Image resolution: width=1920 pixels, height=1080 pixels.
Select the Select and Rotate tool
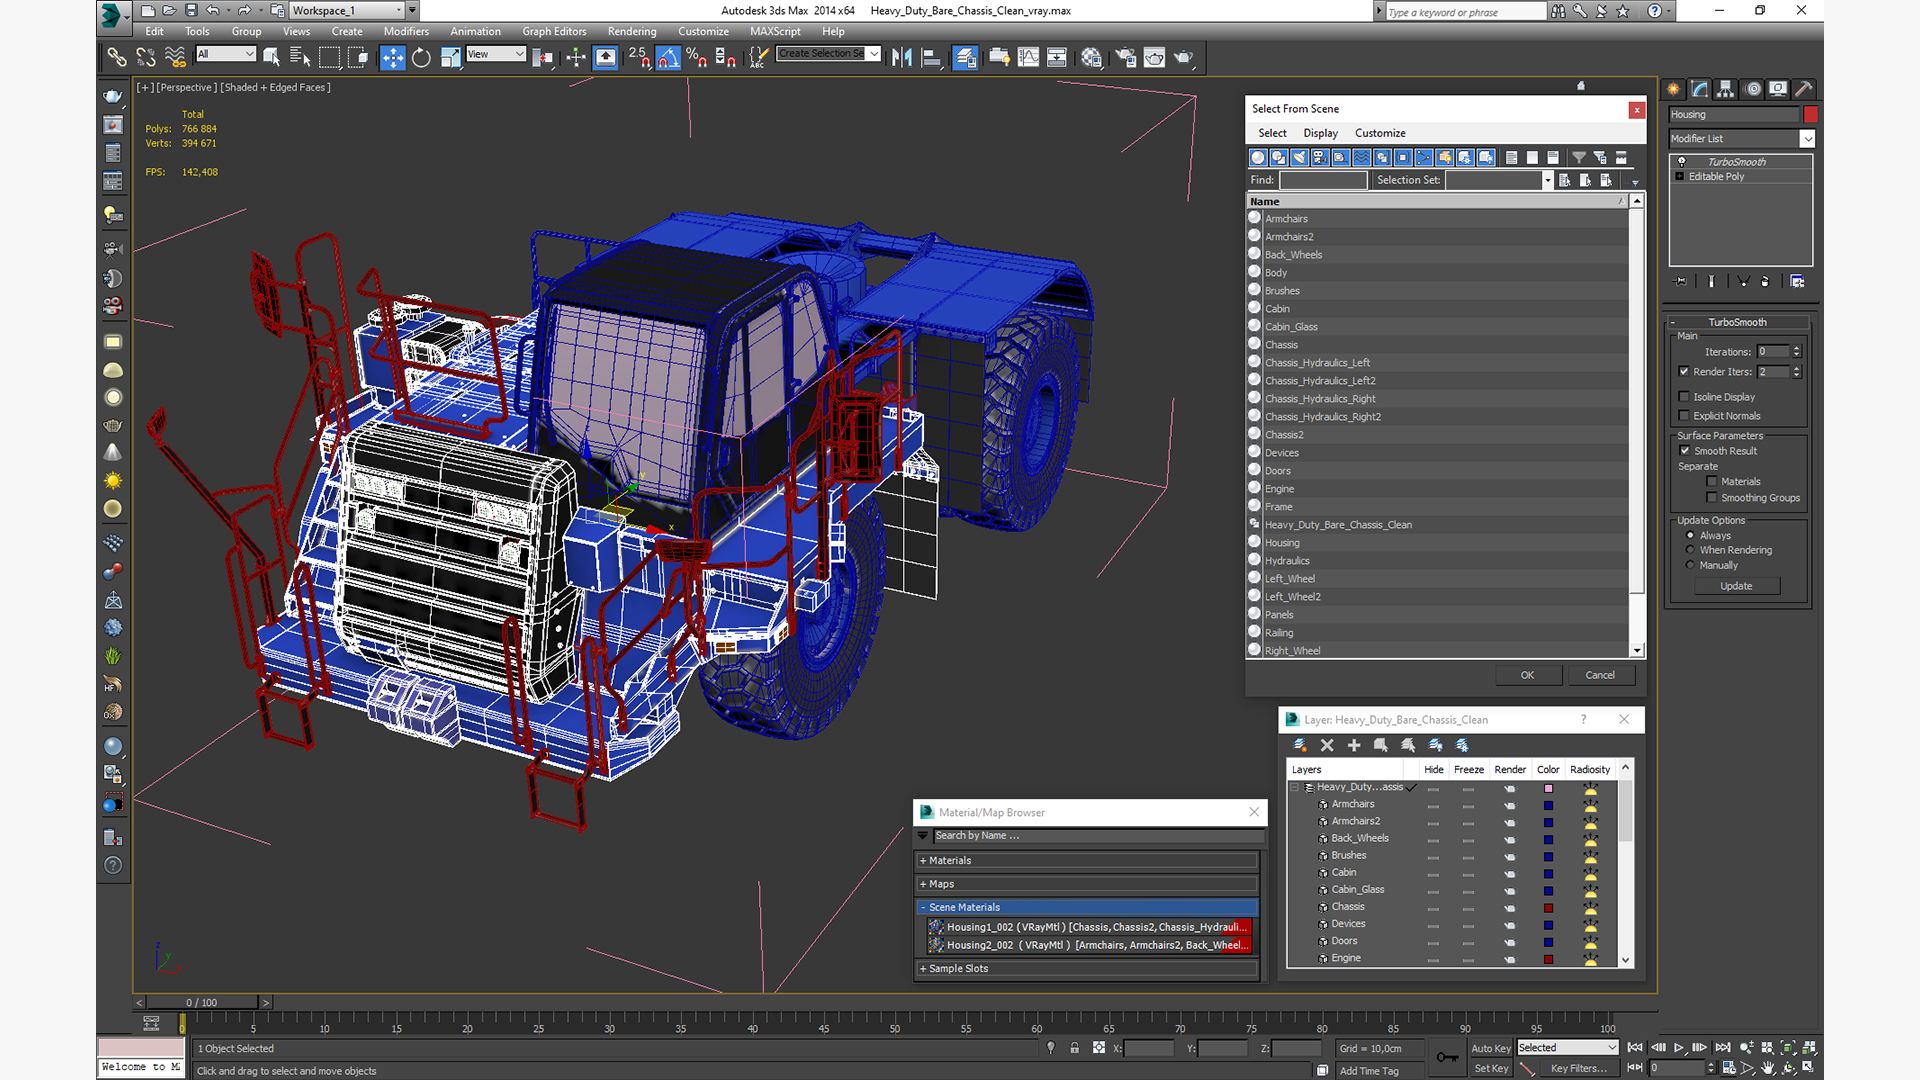point(421,58)
